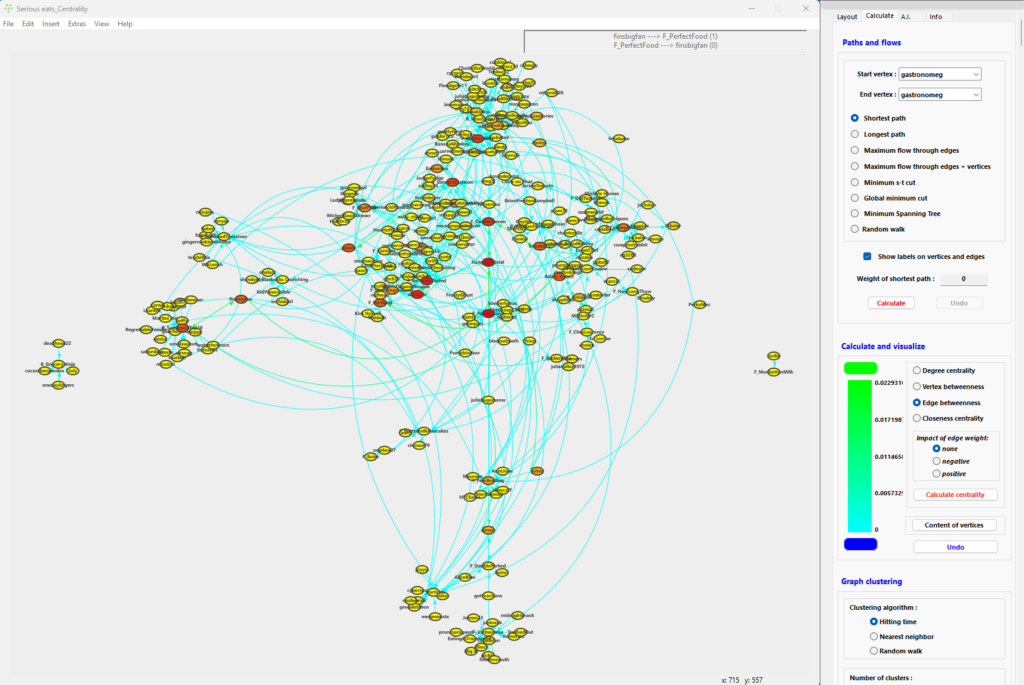
Task: Select the dealdave22 vertex node
Action: tap(58, 342)
